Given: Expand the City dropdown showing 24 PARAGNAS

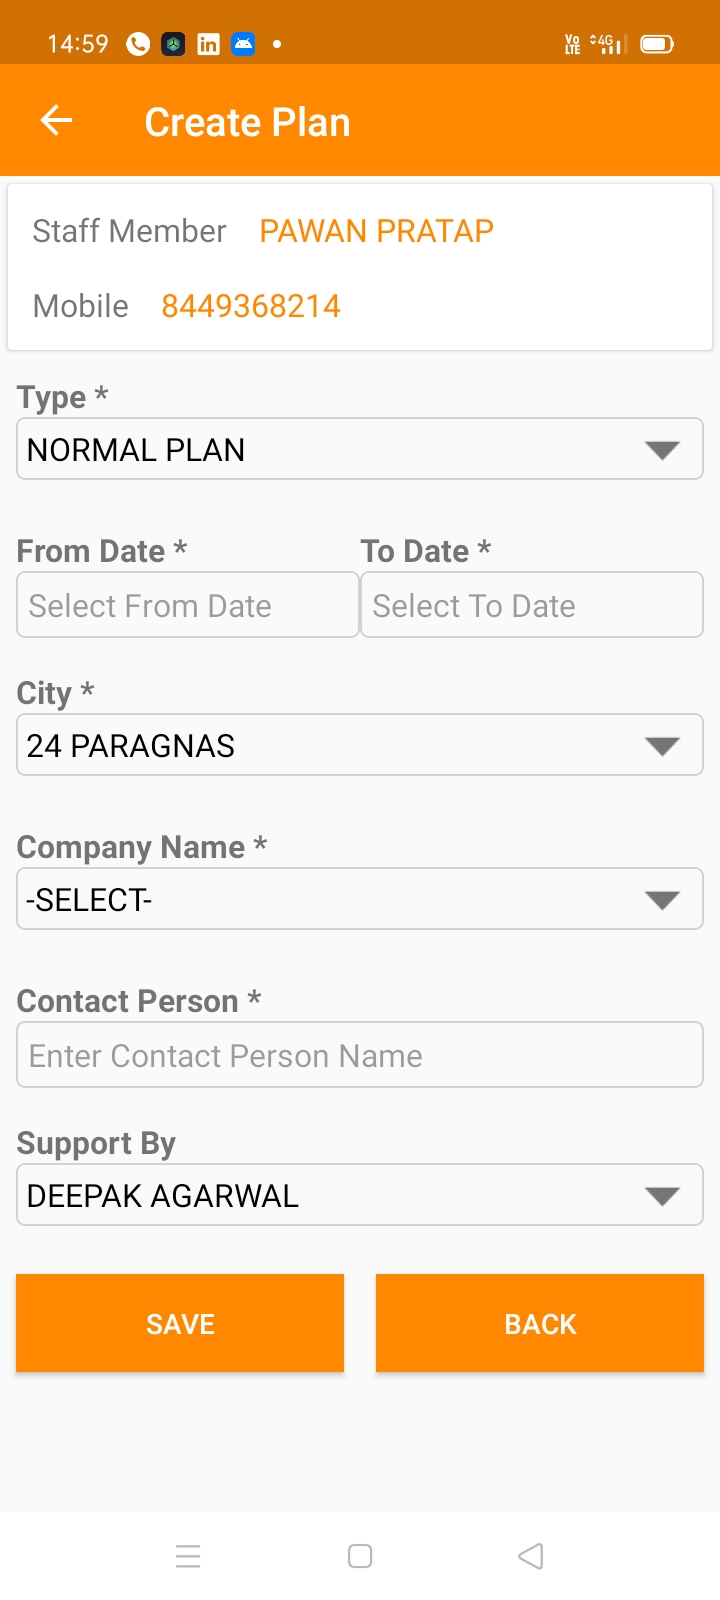Looking at the screenshot, I should [x=360, y=745].
